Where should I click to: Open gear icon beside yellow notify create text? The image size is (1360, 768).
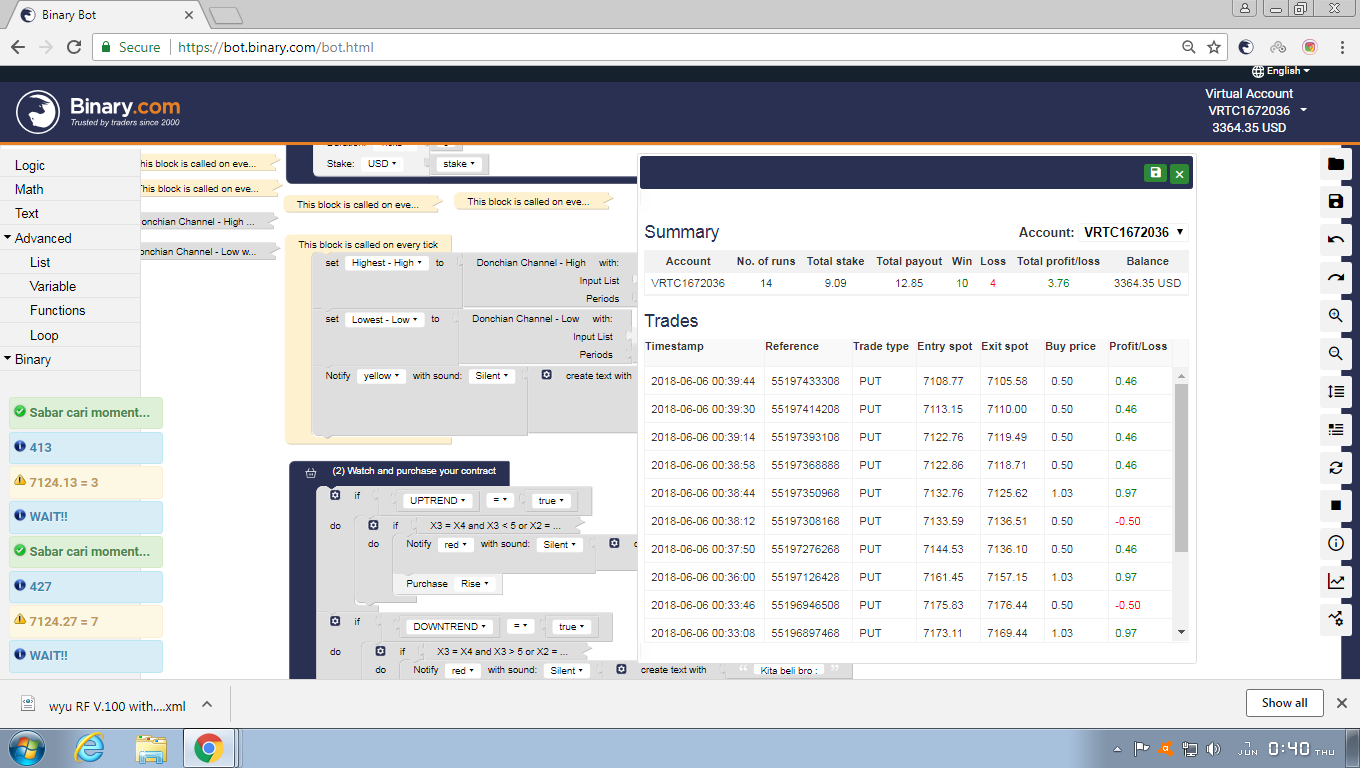coord(546,375)
